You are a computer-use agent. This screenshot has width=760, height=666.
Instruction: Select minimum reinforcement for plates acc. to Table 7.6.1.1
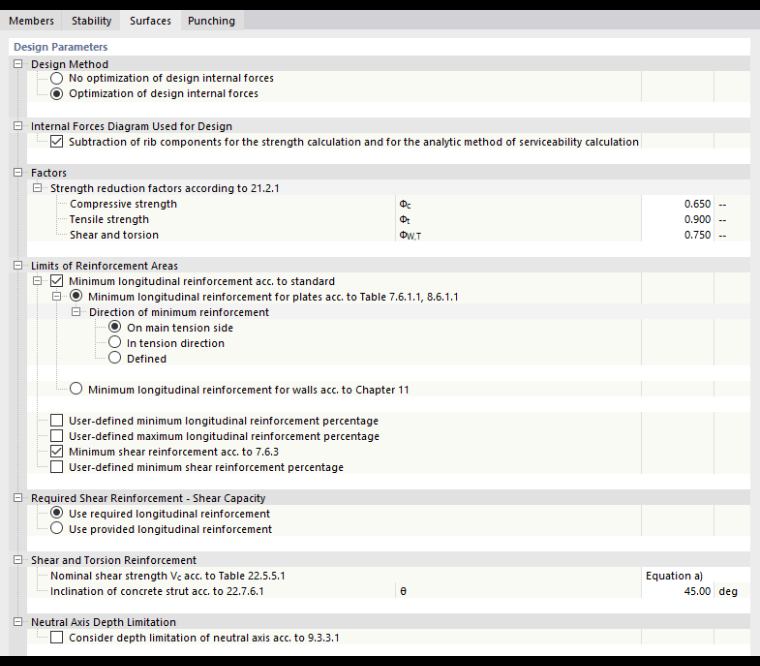(76, 296)
